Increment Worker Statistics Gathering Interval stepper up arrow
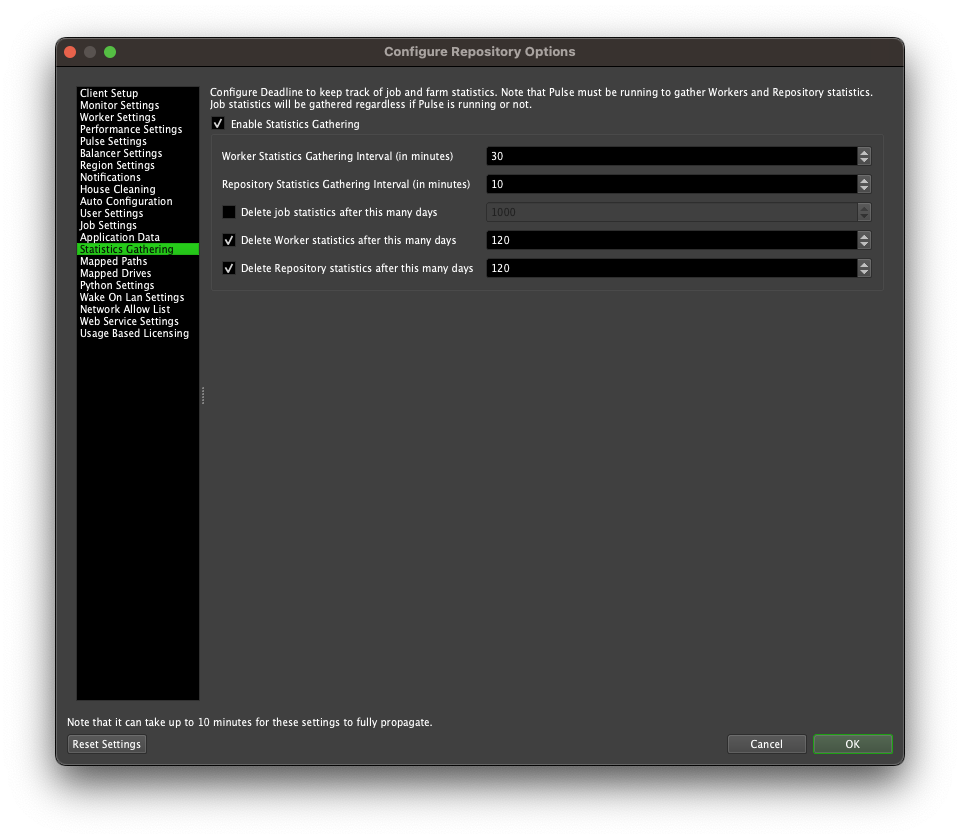The width and height of the screenshot is (960, 839). coord(864,152)
